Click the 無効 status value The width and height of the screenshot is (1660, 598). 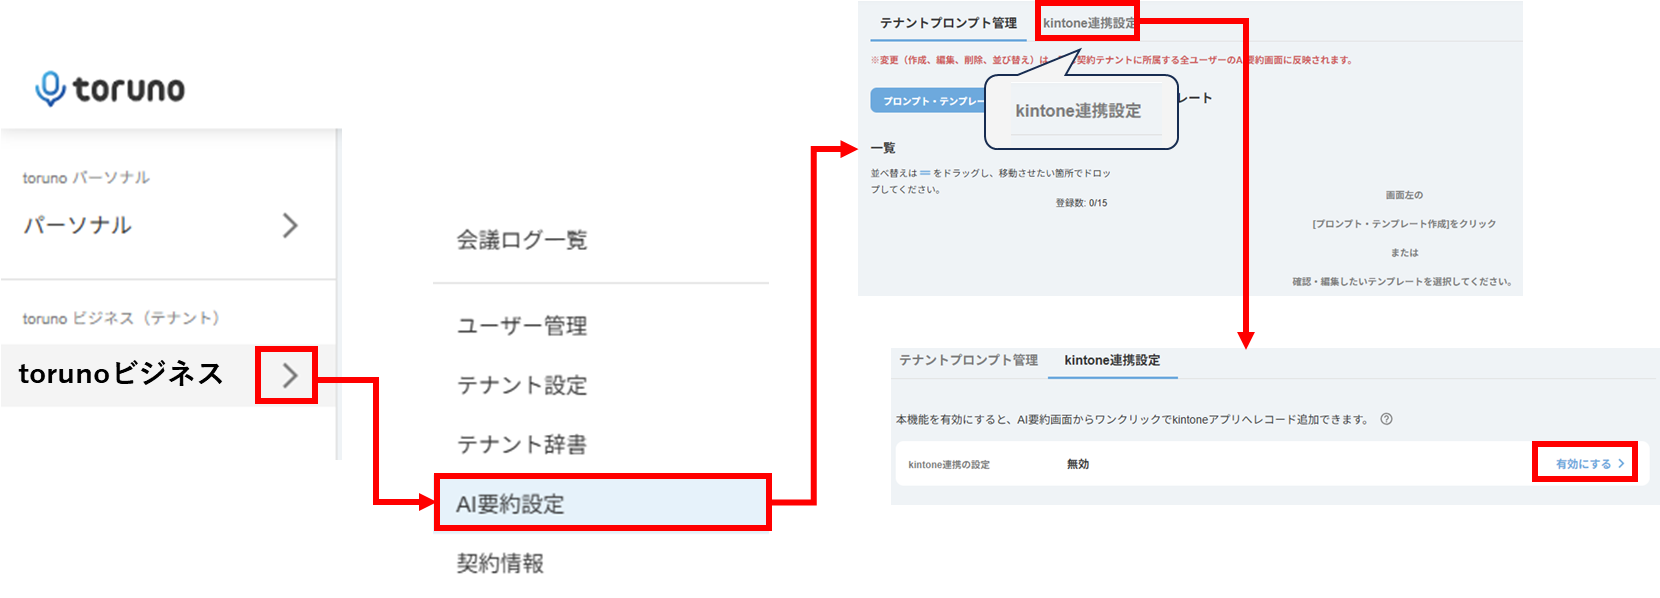(1078, 464)
